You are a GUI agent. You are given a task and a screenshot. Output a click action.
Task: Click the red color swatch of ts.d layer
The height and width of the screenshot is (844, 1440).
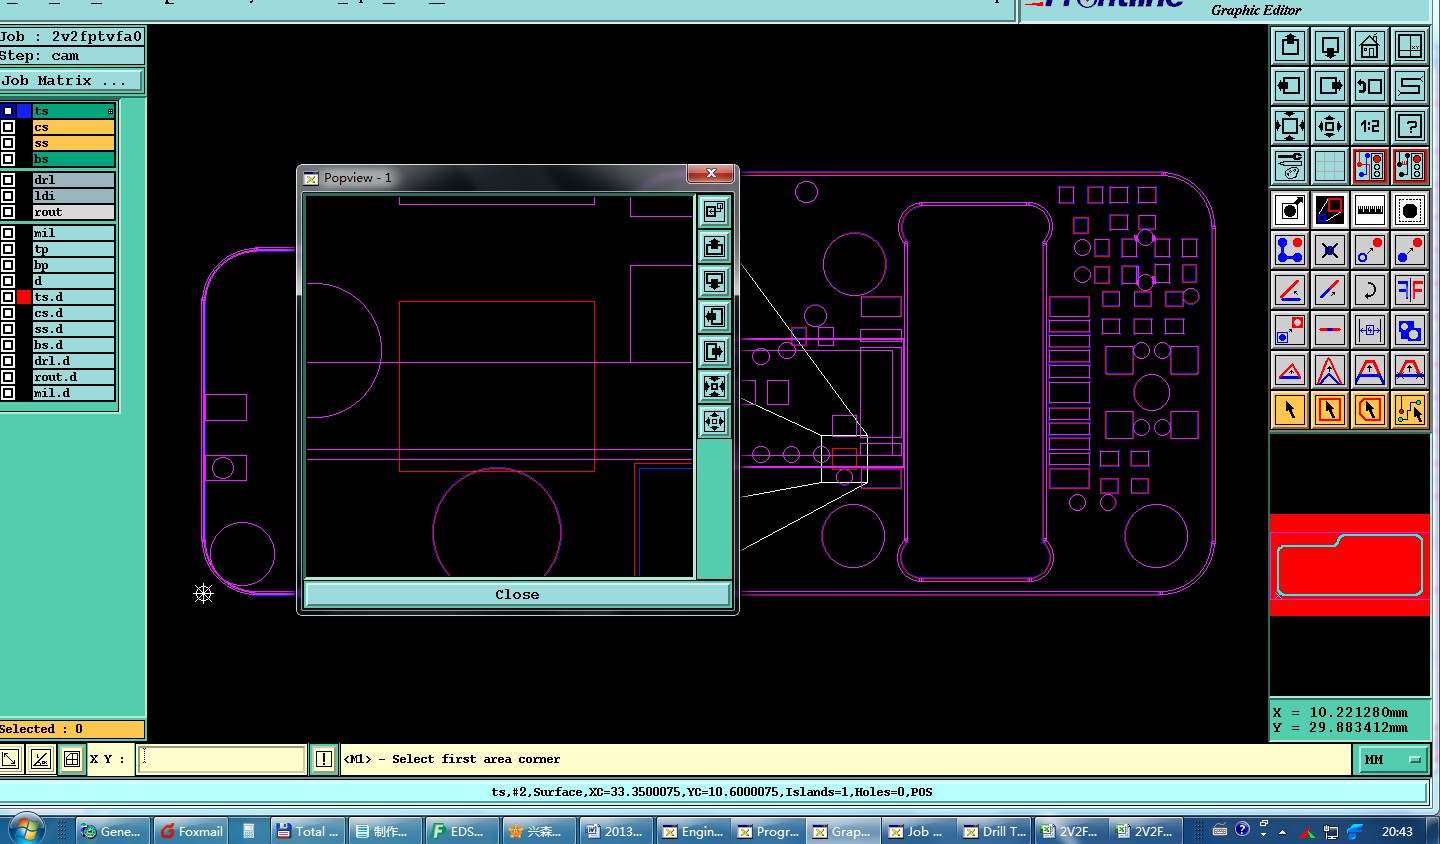pos(24,297)
